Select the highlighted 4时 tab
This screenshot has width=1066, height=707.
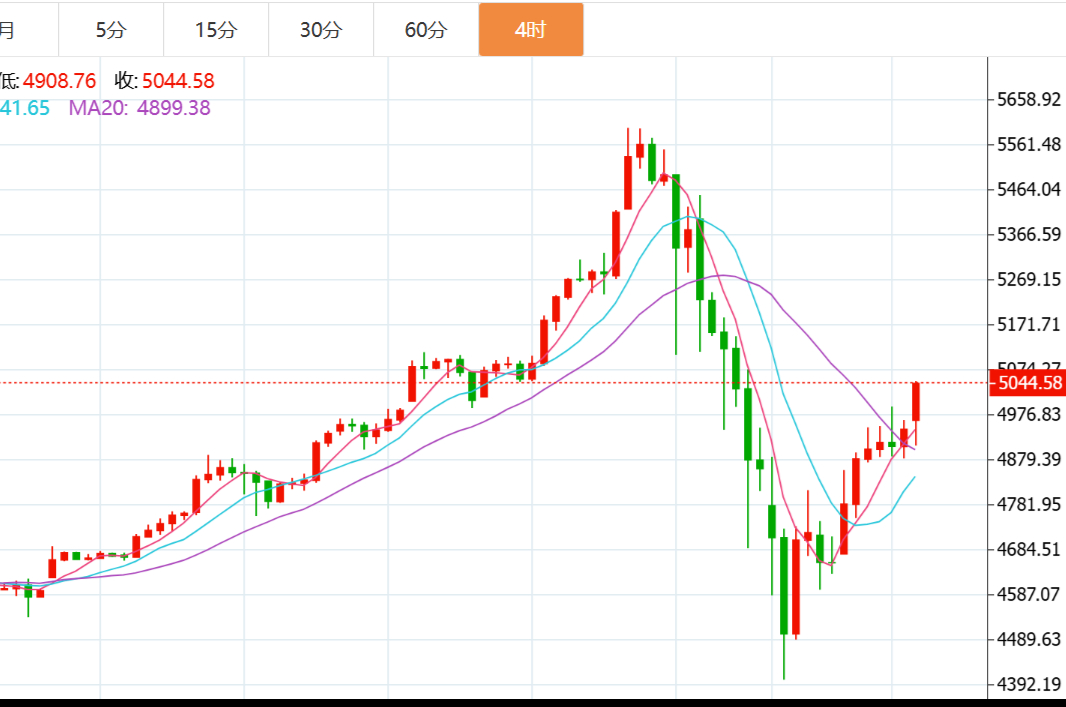[x=531, y=30]
